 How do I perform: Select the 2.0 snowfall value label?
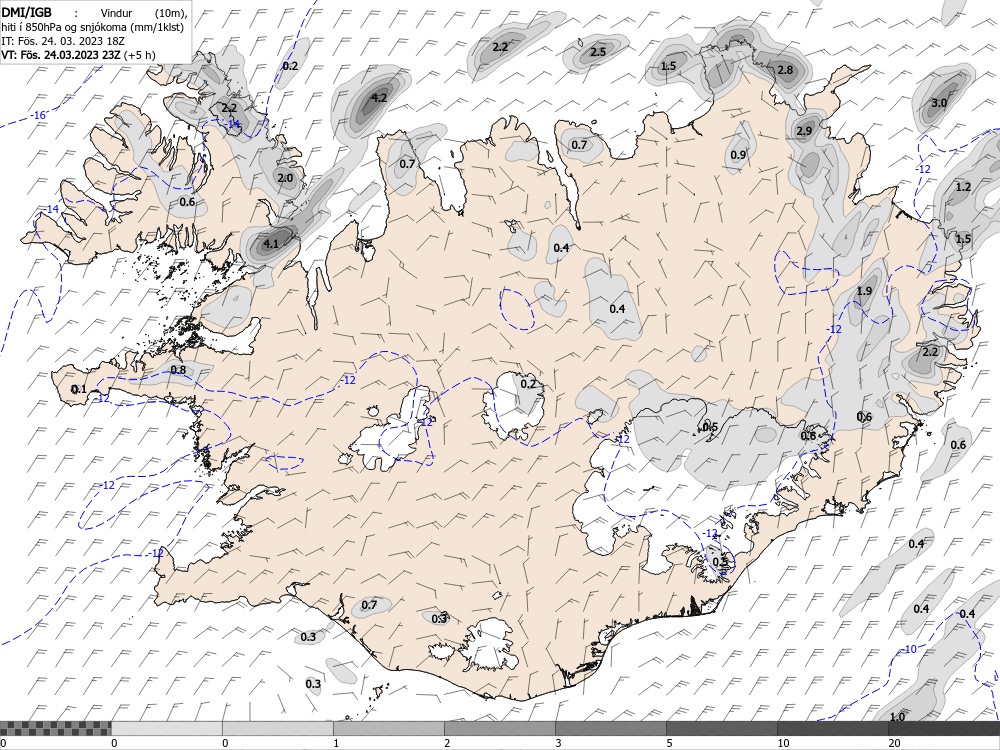pyautogui.click(x=284, y=178)
